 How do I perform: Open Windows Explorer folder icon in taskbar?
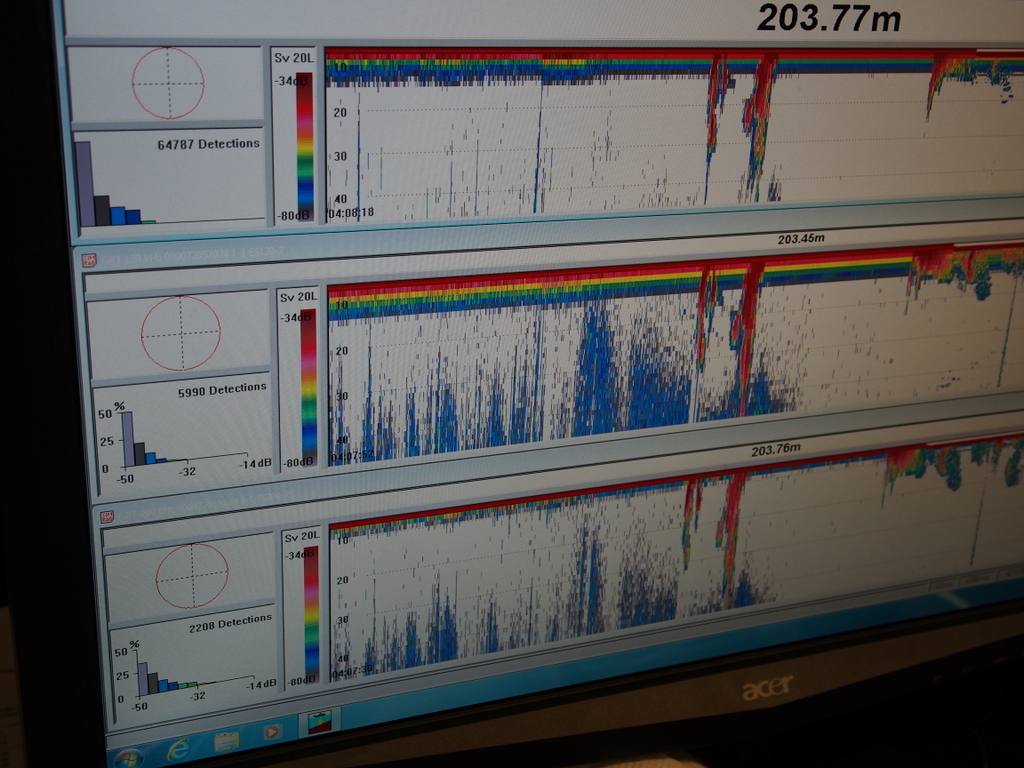point(226,740)
